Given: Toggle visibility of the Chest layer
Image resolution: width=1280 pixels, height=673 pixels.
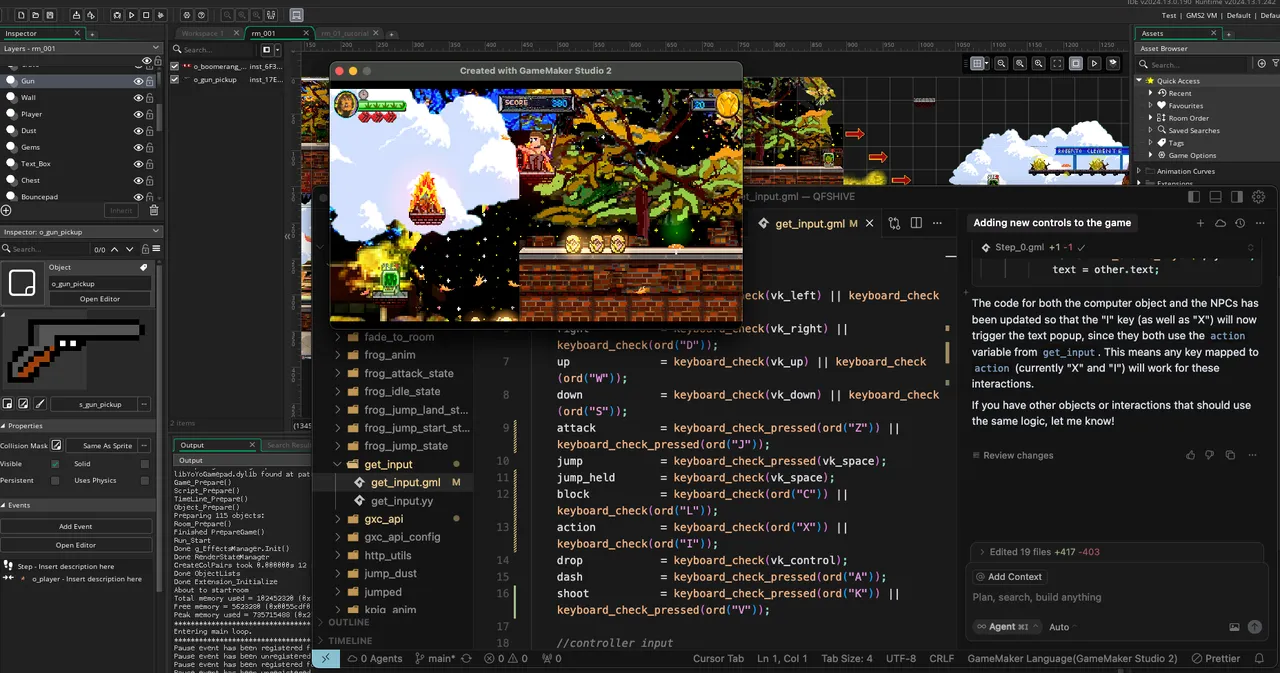Looking at the screenshot, I should (x=139, y=181).
